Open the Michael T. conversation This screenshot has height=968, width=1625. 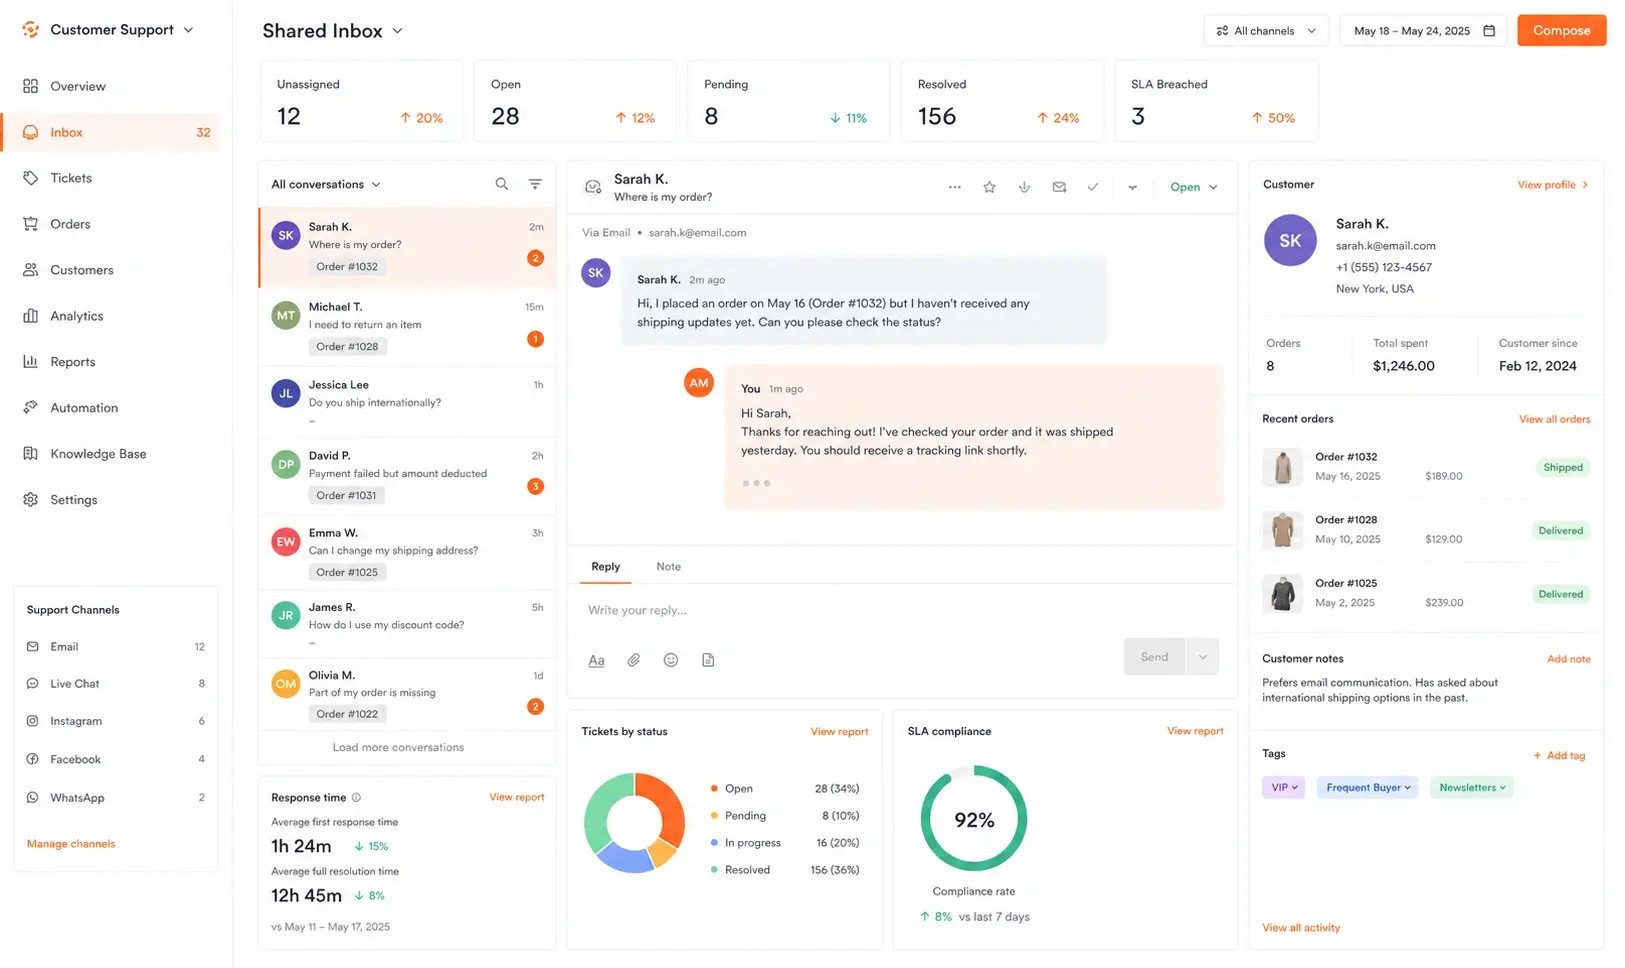coord(407,326)
